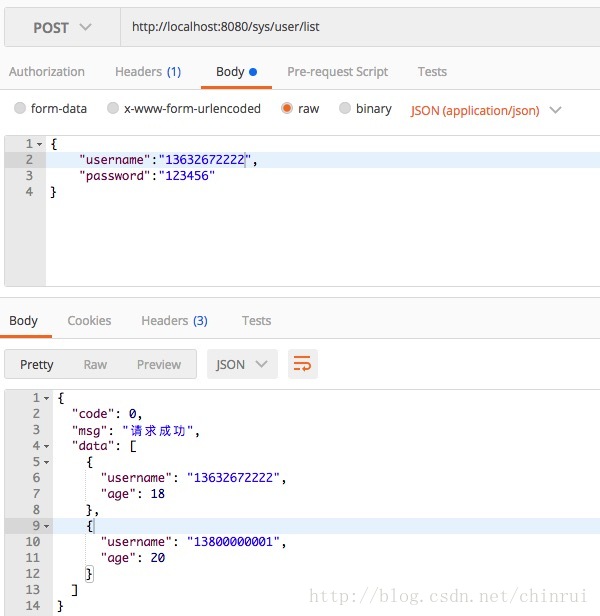Open the request Headers (1) tab
Image resolution: width=600 pixels, height=616 pixels.
tap(148, 72)
